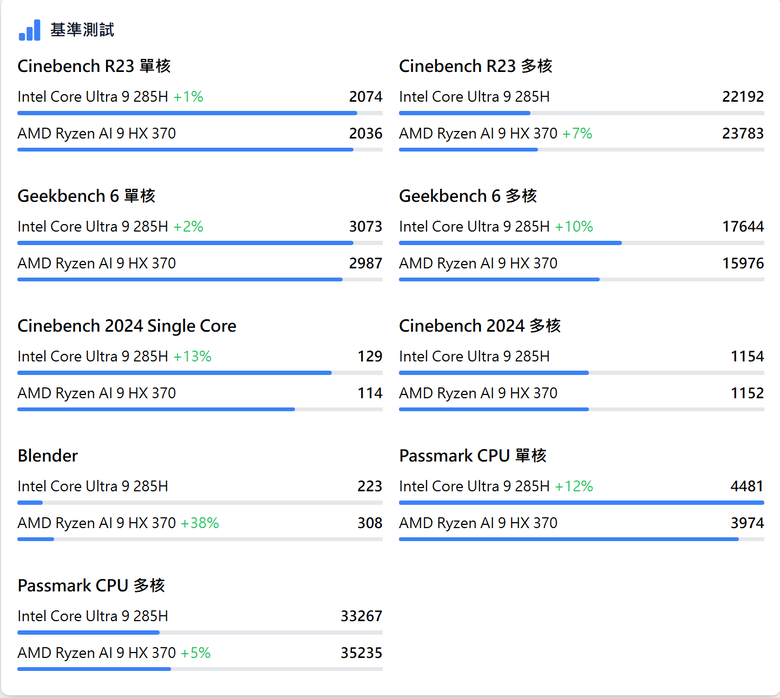Image resolution: width=780 pixels, height=698 pixels.
Task: Click the score 129 value
Action: 370,356
